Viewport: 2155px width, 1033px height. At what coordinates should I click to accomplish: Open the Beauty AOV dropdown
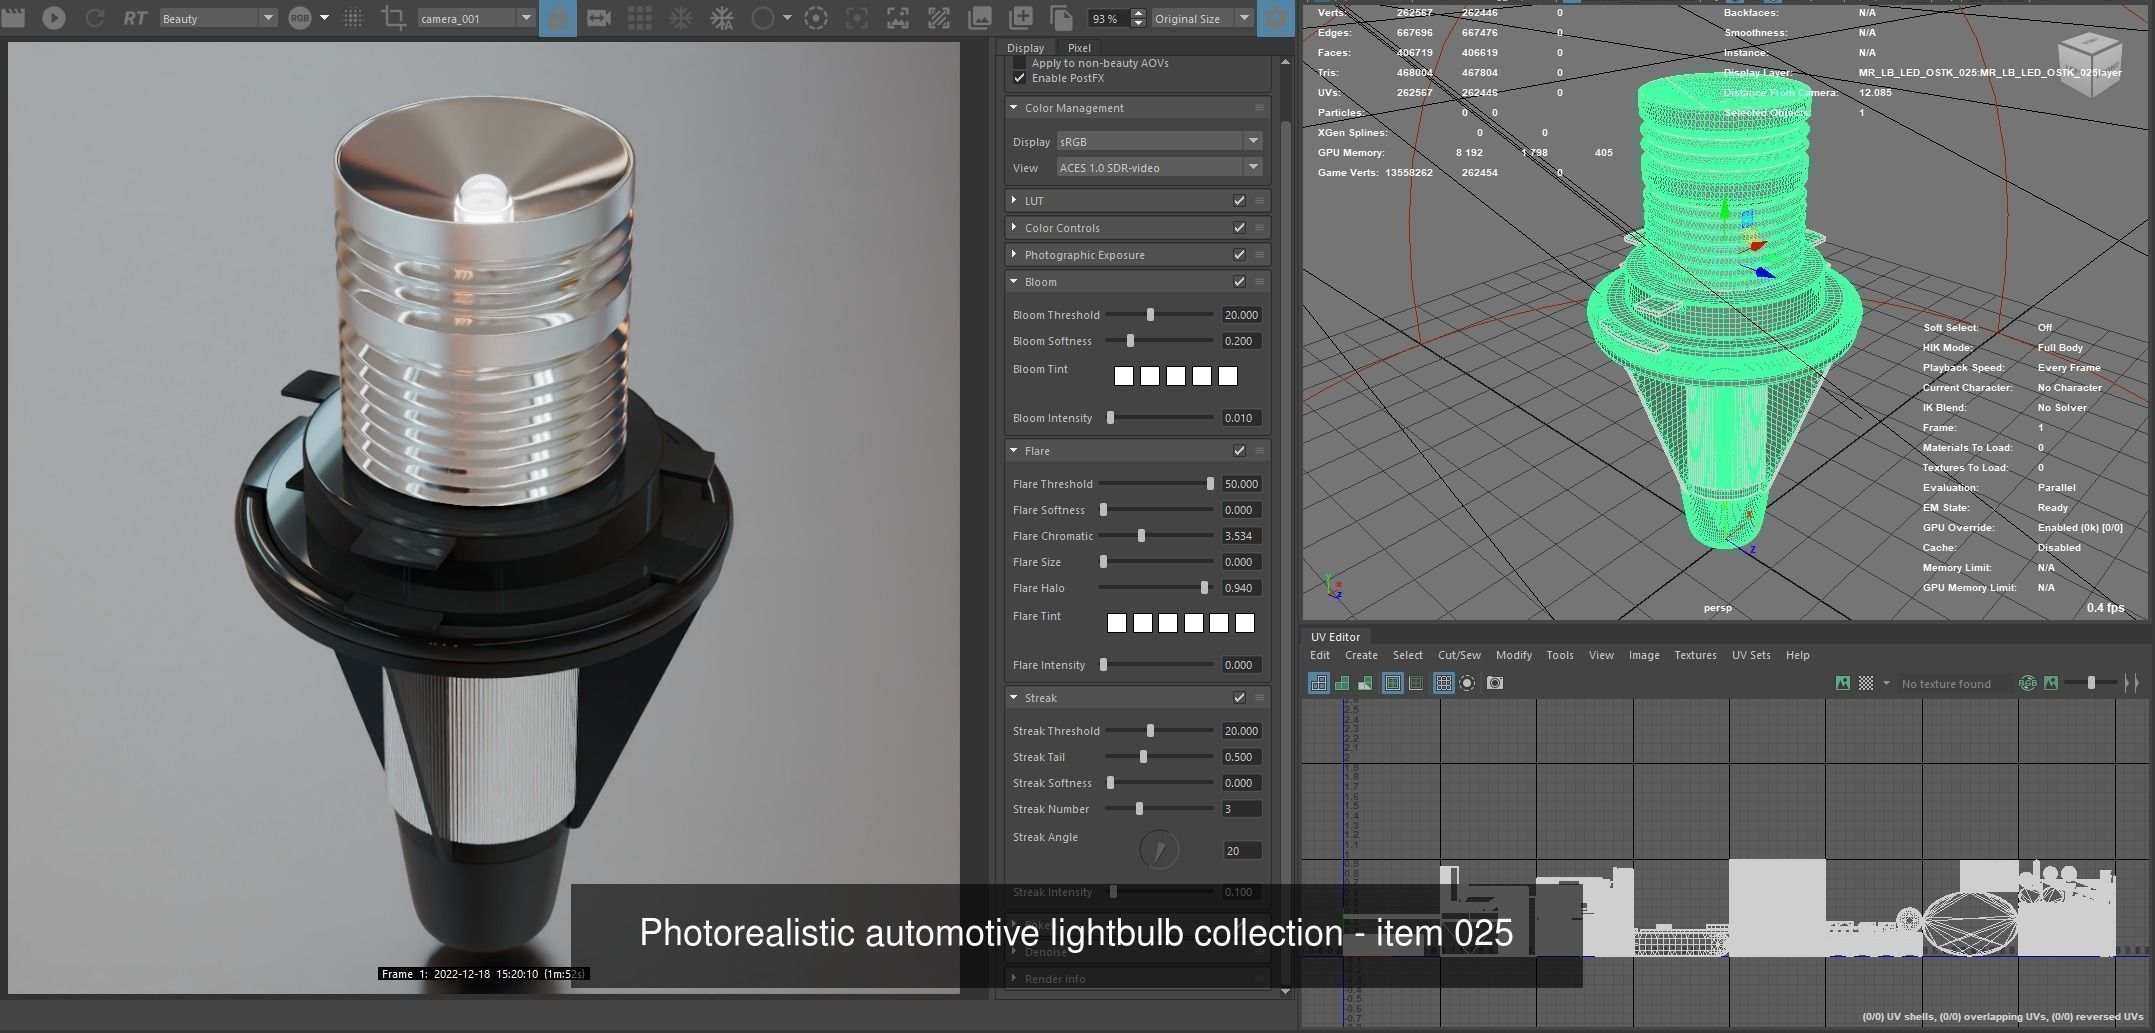[217, 18]
